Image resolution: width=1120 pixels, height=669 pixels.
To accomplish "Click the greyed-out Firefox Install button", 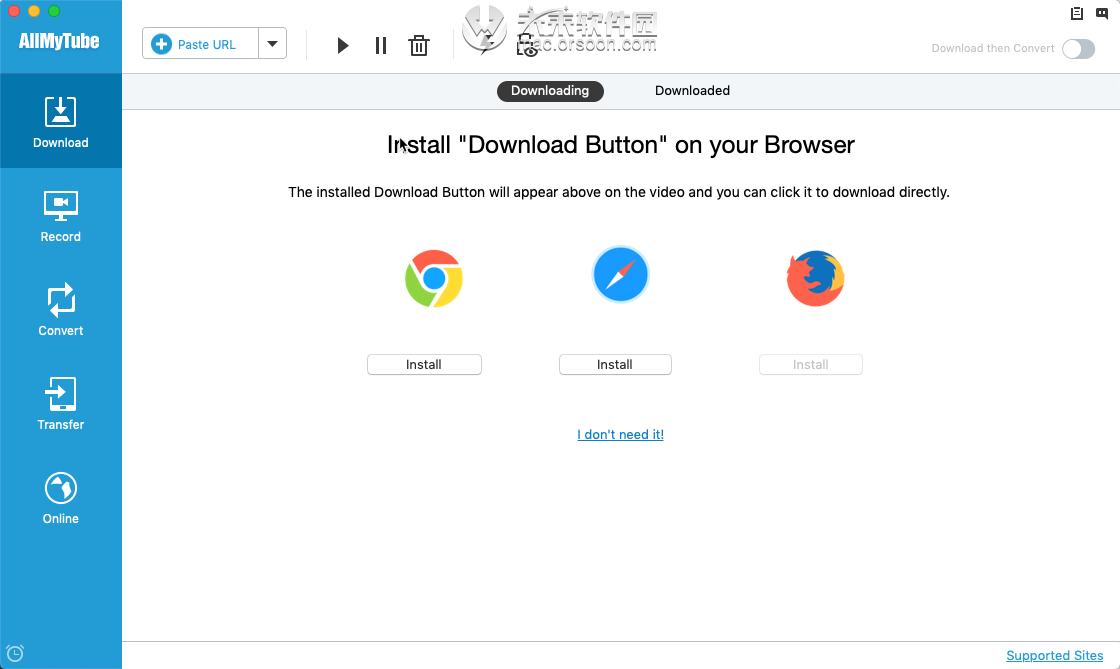I will click(x=811, y=364).
